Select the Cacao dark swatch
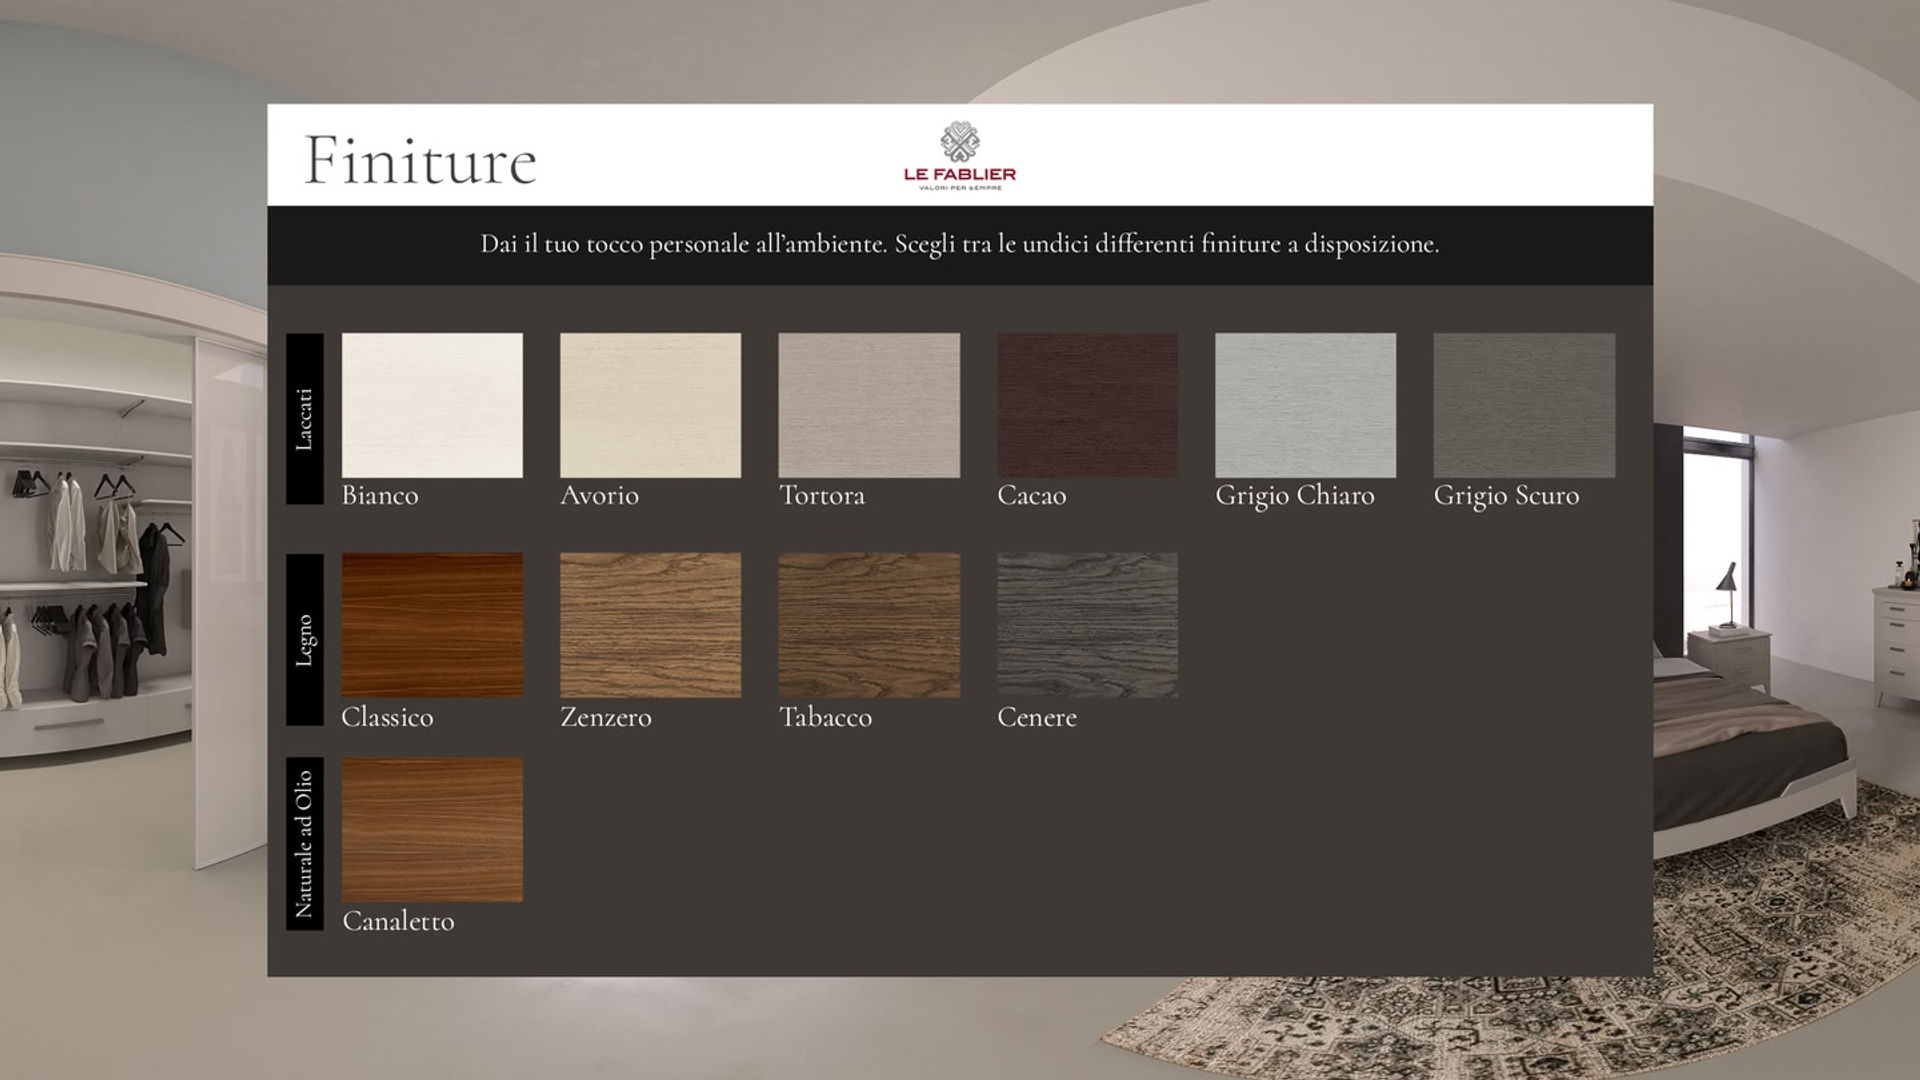The height and width of the screenshot is (1080, 1920). coord(1087,405)
